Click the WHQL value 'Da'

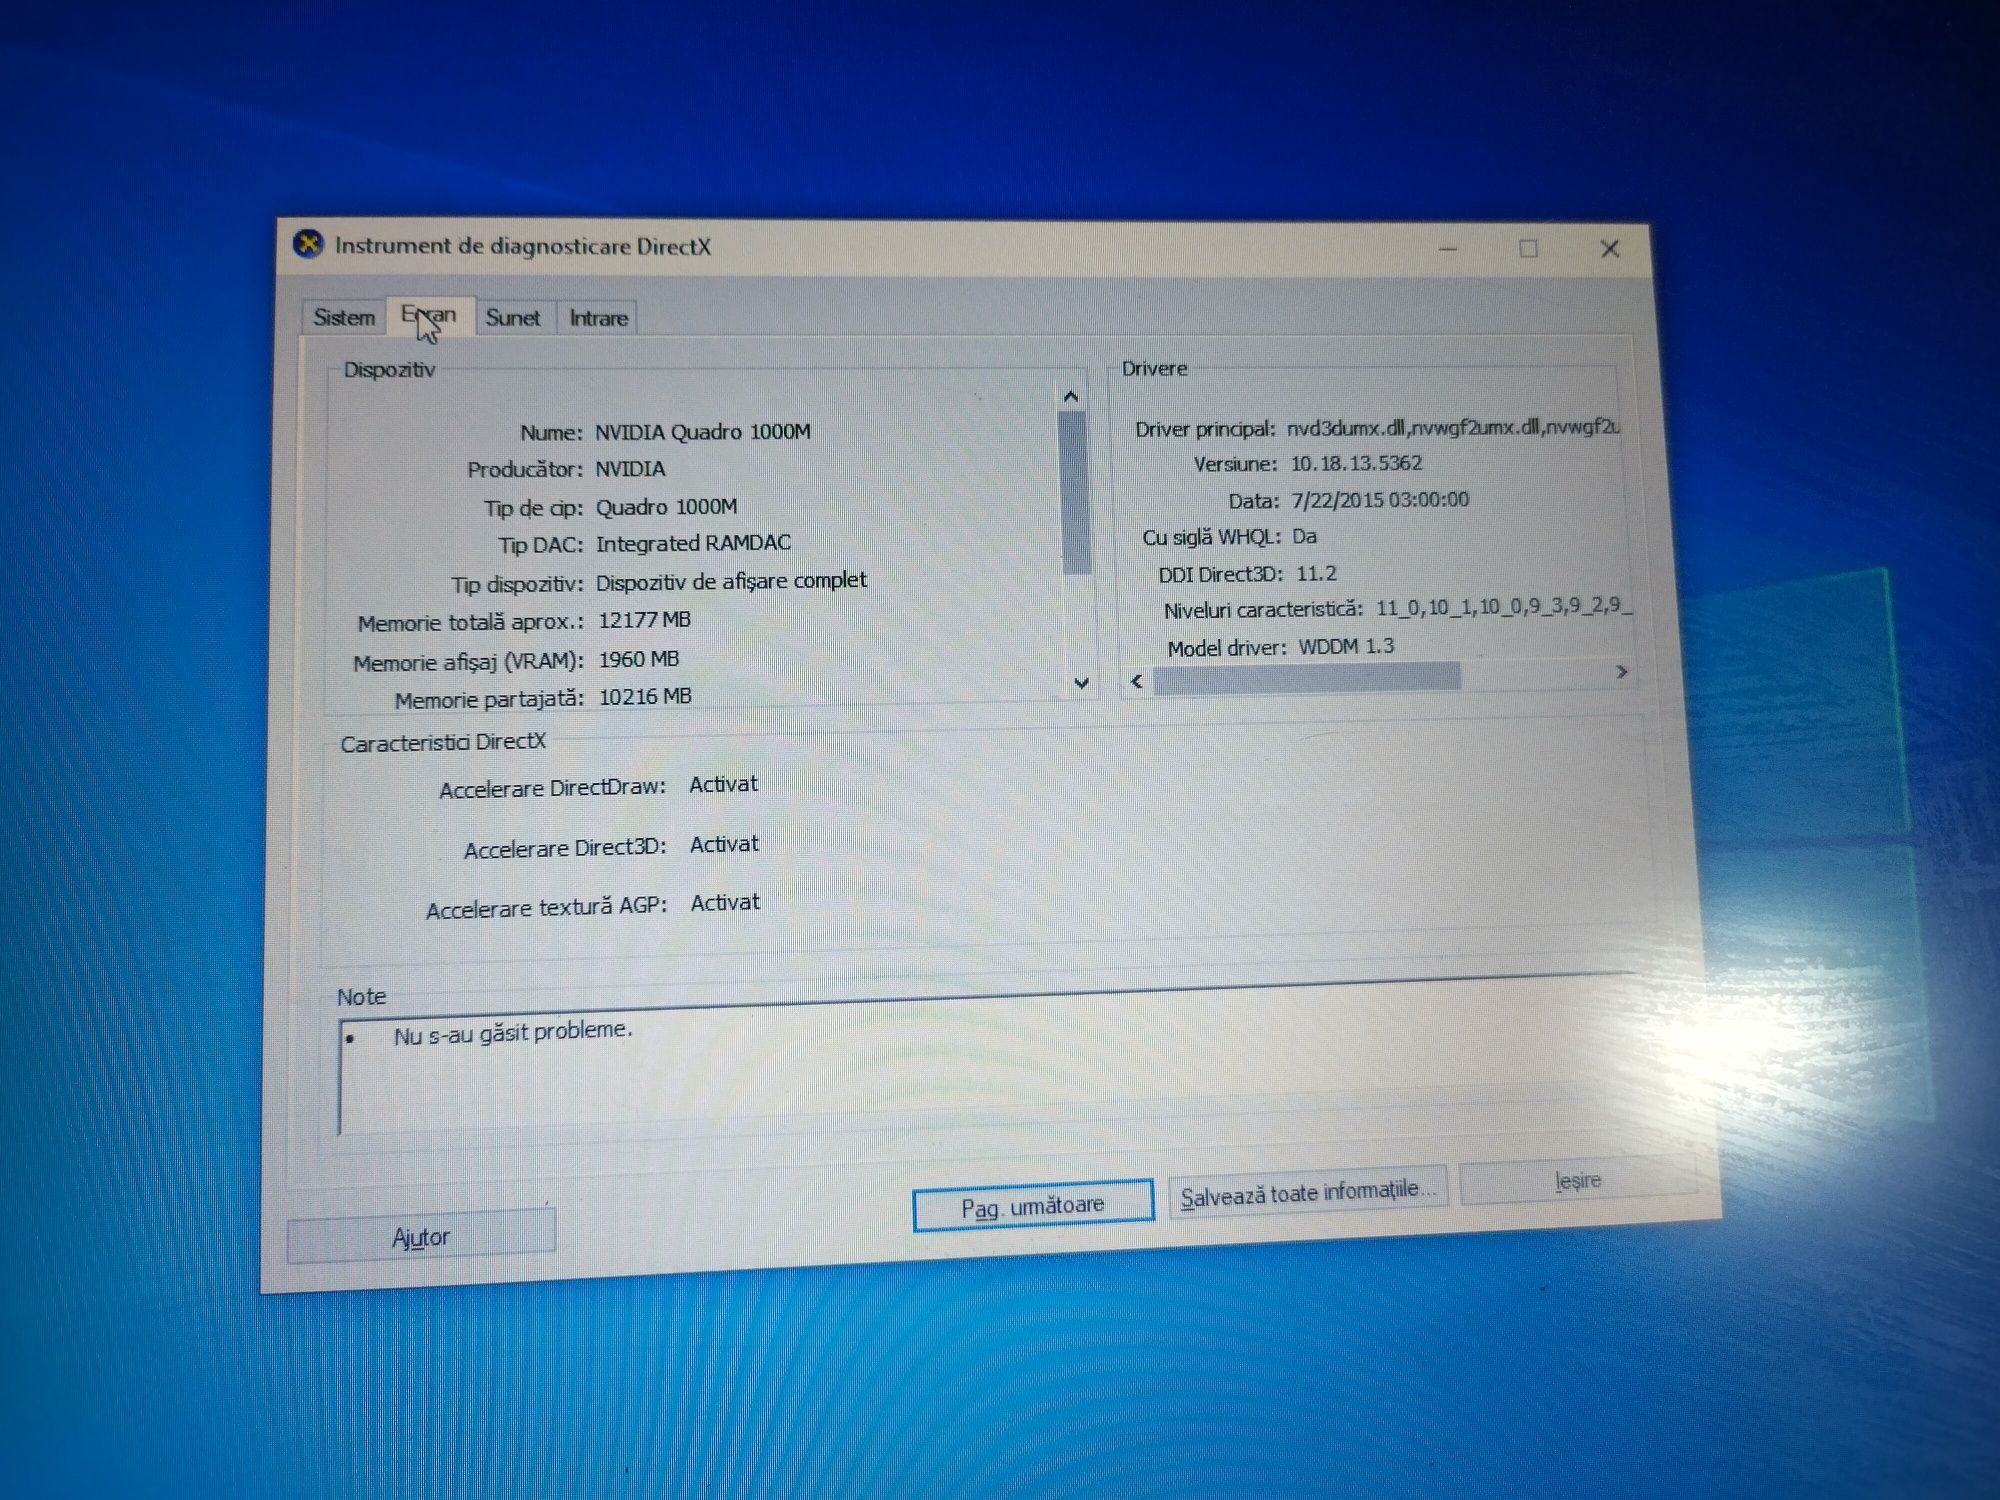pyautogui.click(x=1304, y=536)
